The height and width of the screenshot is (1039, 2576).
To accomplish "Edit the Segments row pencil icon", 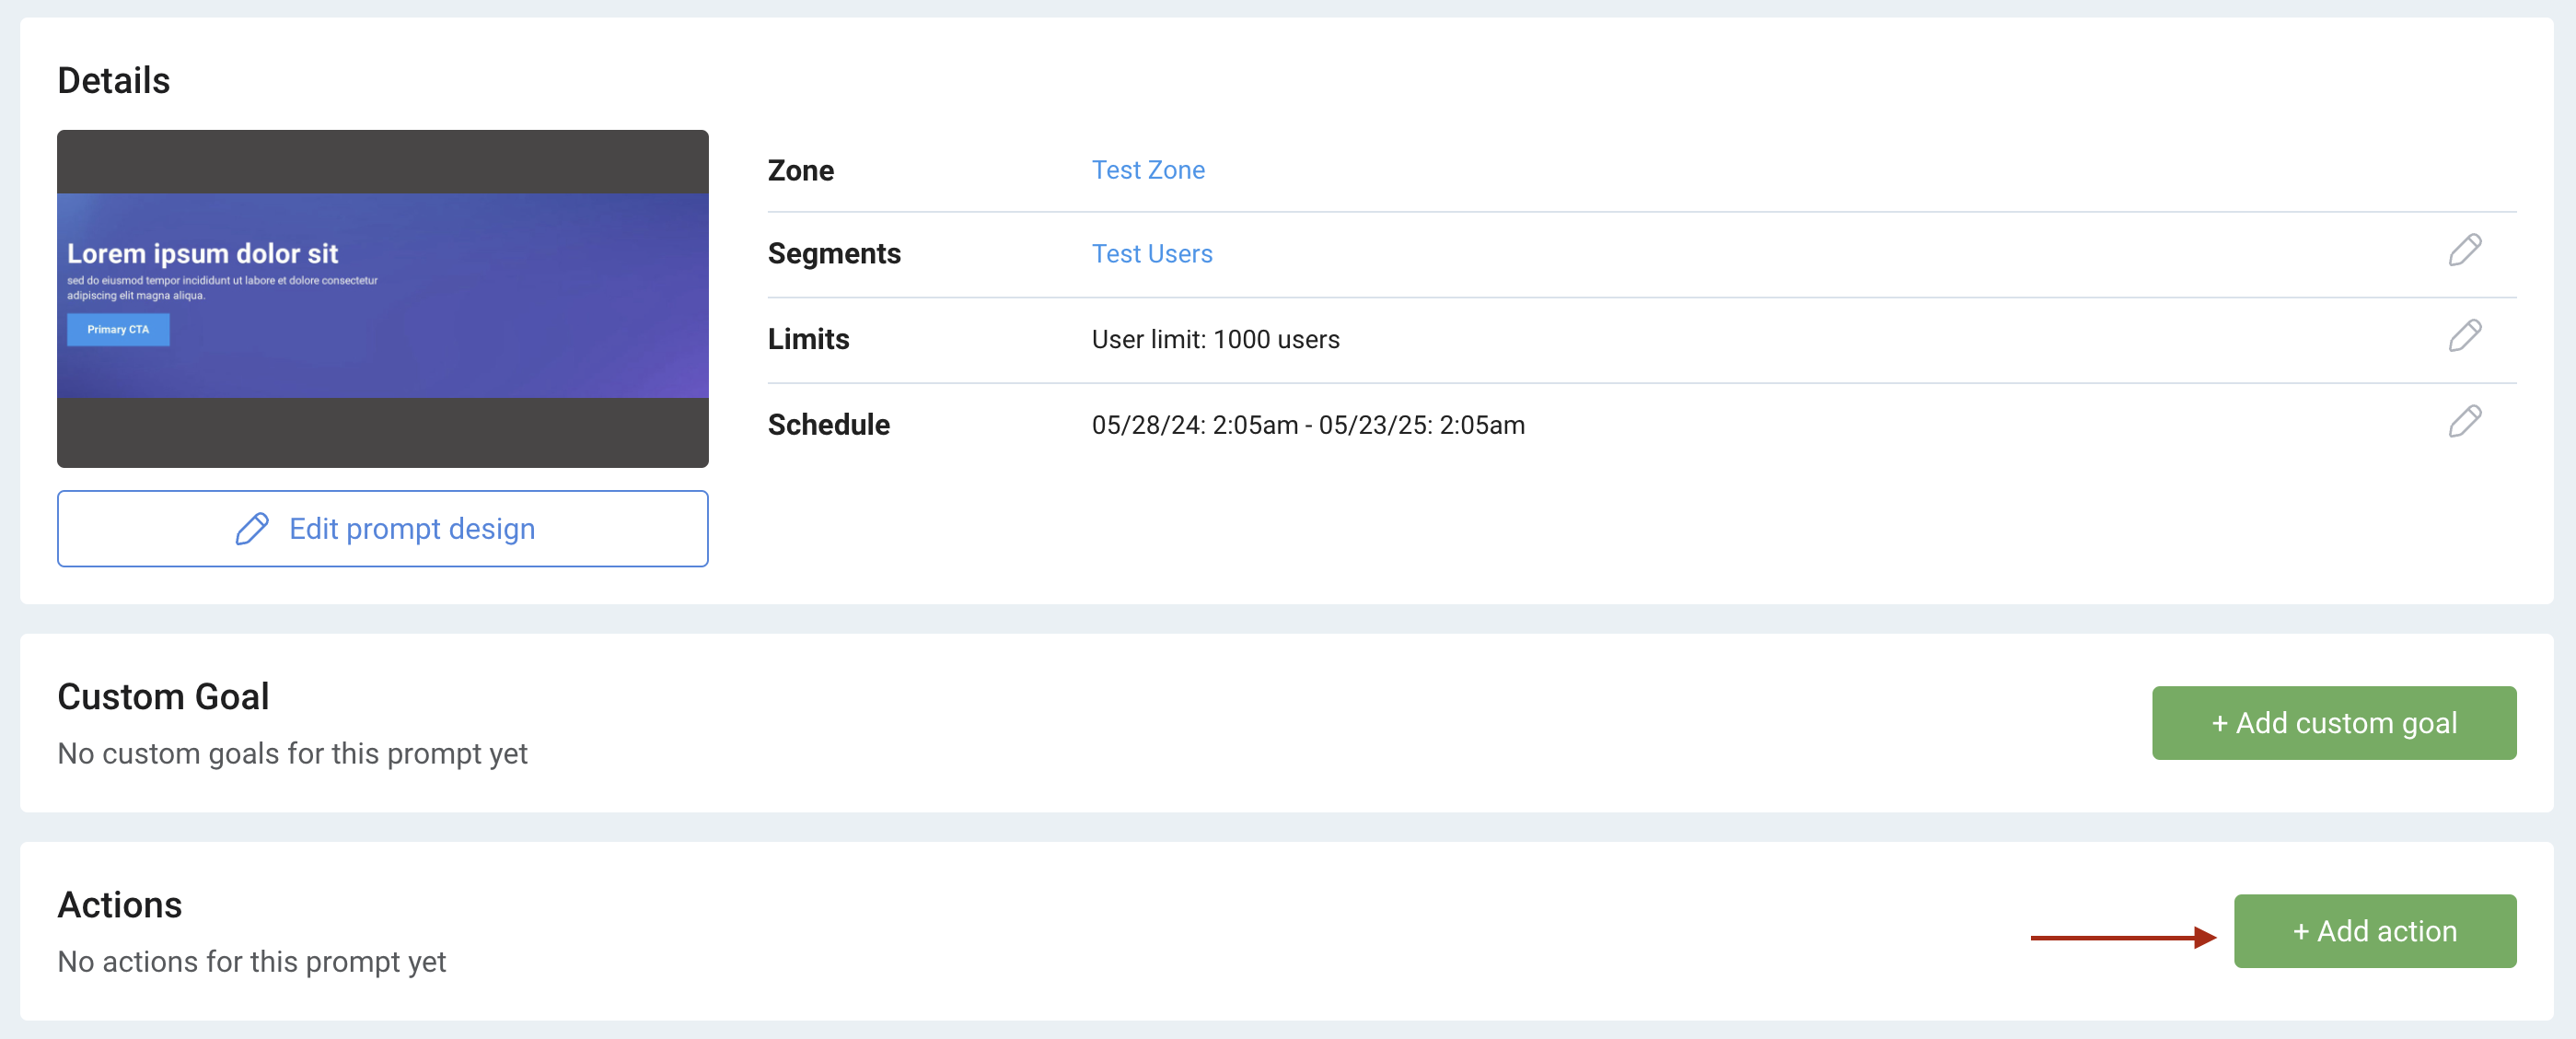I will [2465, 250].
